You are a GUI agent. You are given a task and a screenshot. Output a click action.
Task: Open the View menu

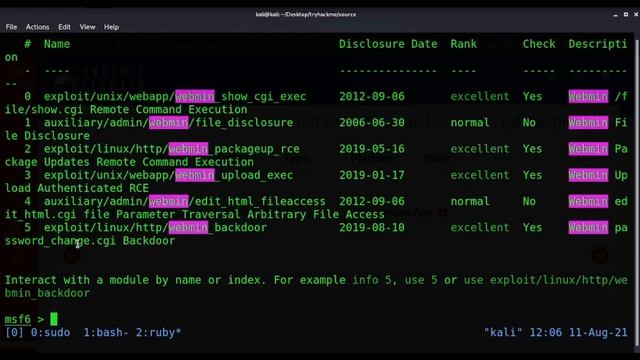pos(87,27)
